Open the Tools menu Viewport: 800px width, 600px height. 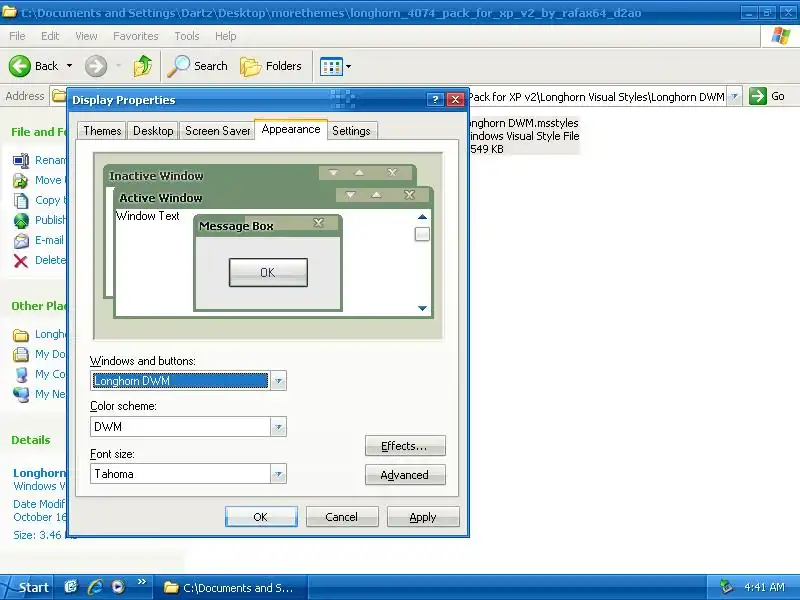tap(187, 36)
